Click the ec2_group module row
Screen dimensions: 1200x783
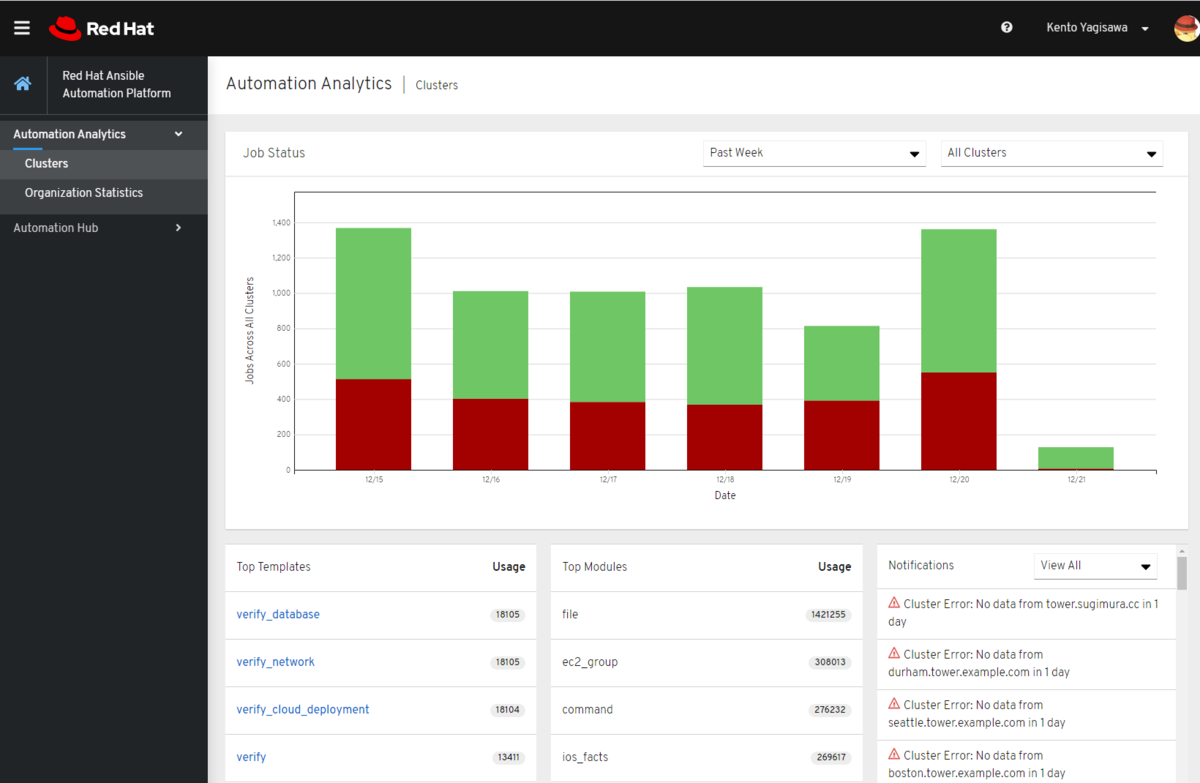[706, 662]
